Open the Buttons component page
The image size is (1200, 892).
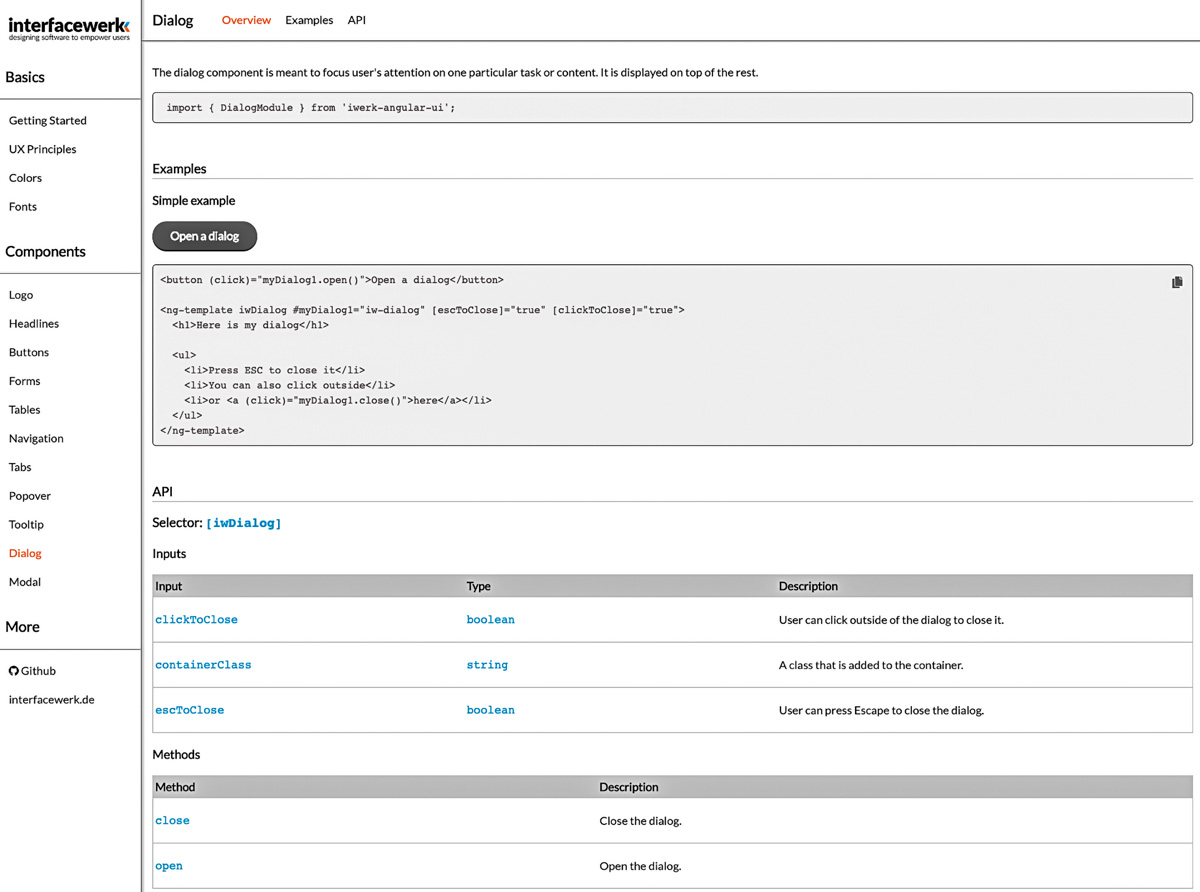(x=28, y=352)
